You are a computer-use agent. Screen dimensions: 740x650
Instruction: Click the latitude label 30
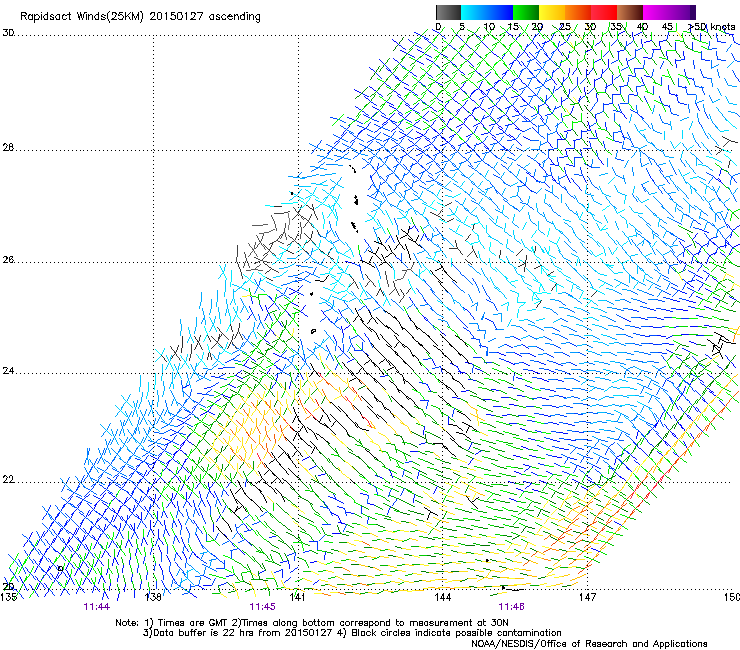point(8,33)
